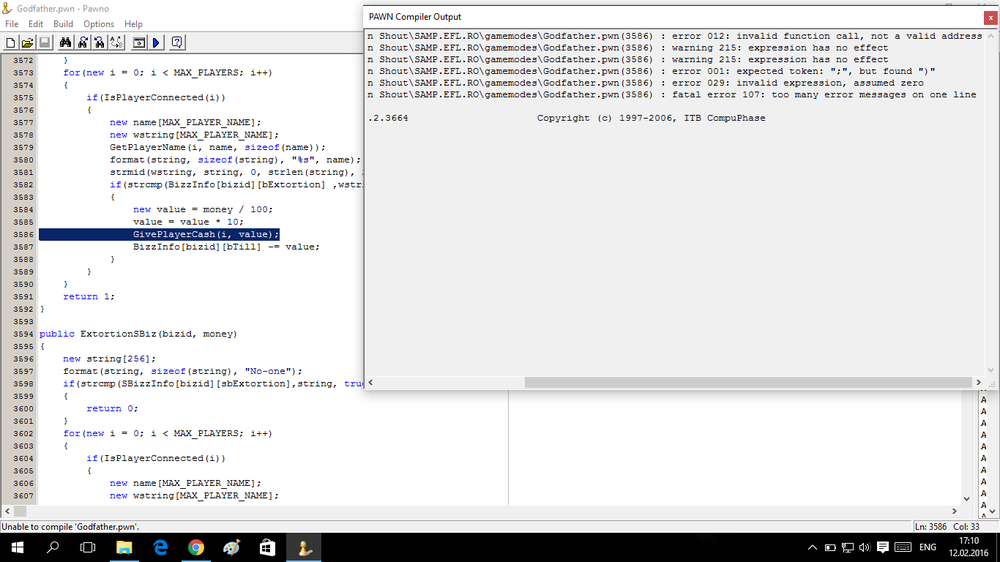Click code line 'BizzInfo[bizid][bTill] -= value;'
The image size is (1000, 562).
(226, 247)
